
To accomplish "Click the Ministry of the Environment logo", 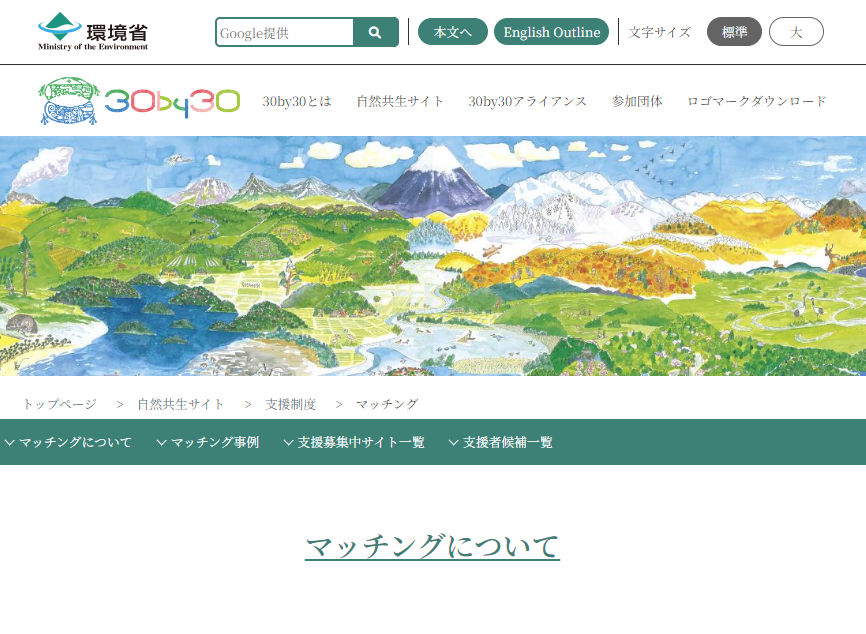I will point(93,32).
